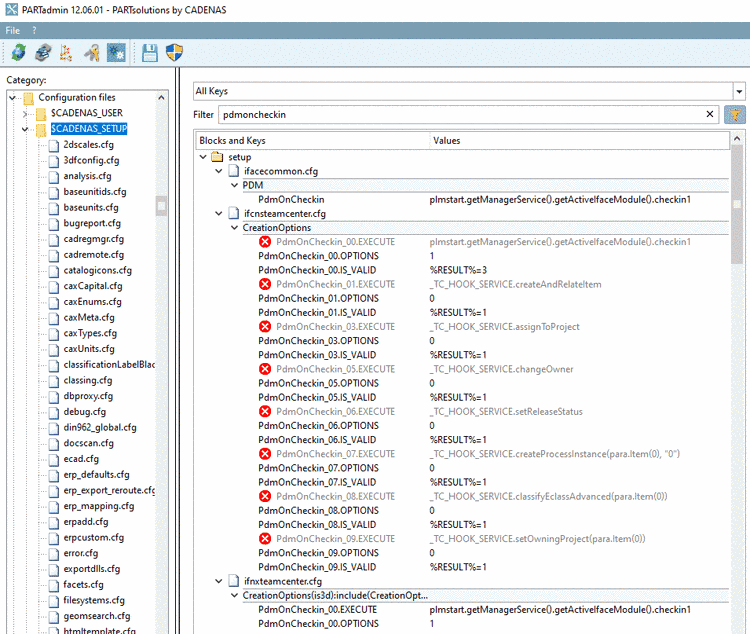Image resolution: width=750 pixels, height=634 pixels.
Task: Collapse the CreationOptions block under ifcnsteamcenter.cfg
Action: (x=234, y=228)
